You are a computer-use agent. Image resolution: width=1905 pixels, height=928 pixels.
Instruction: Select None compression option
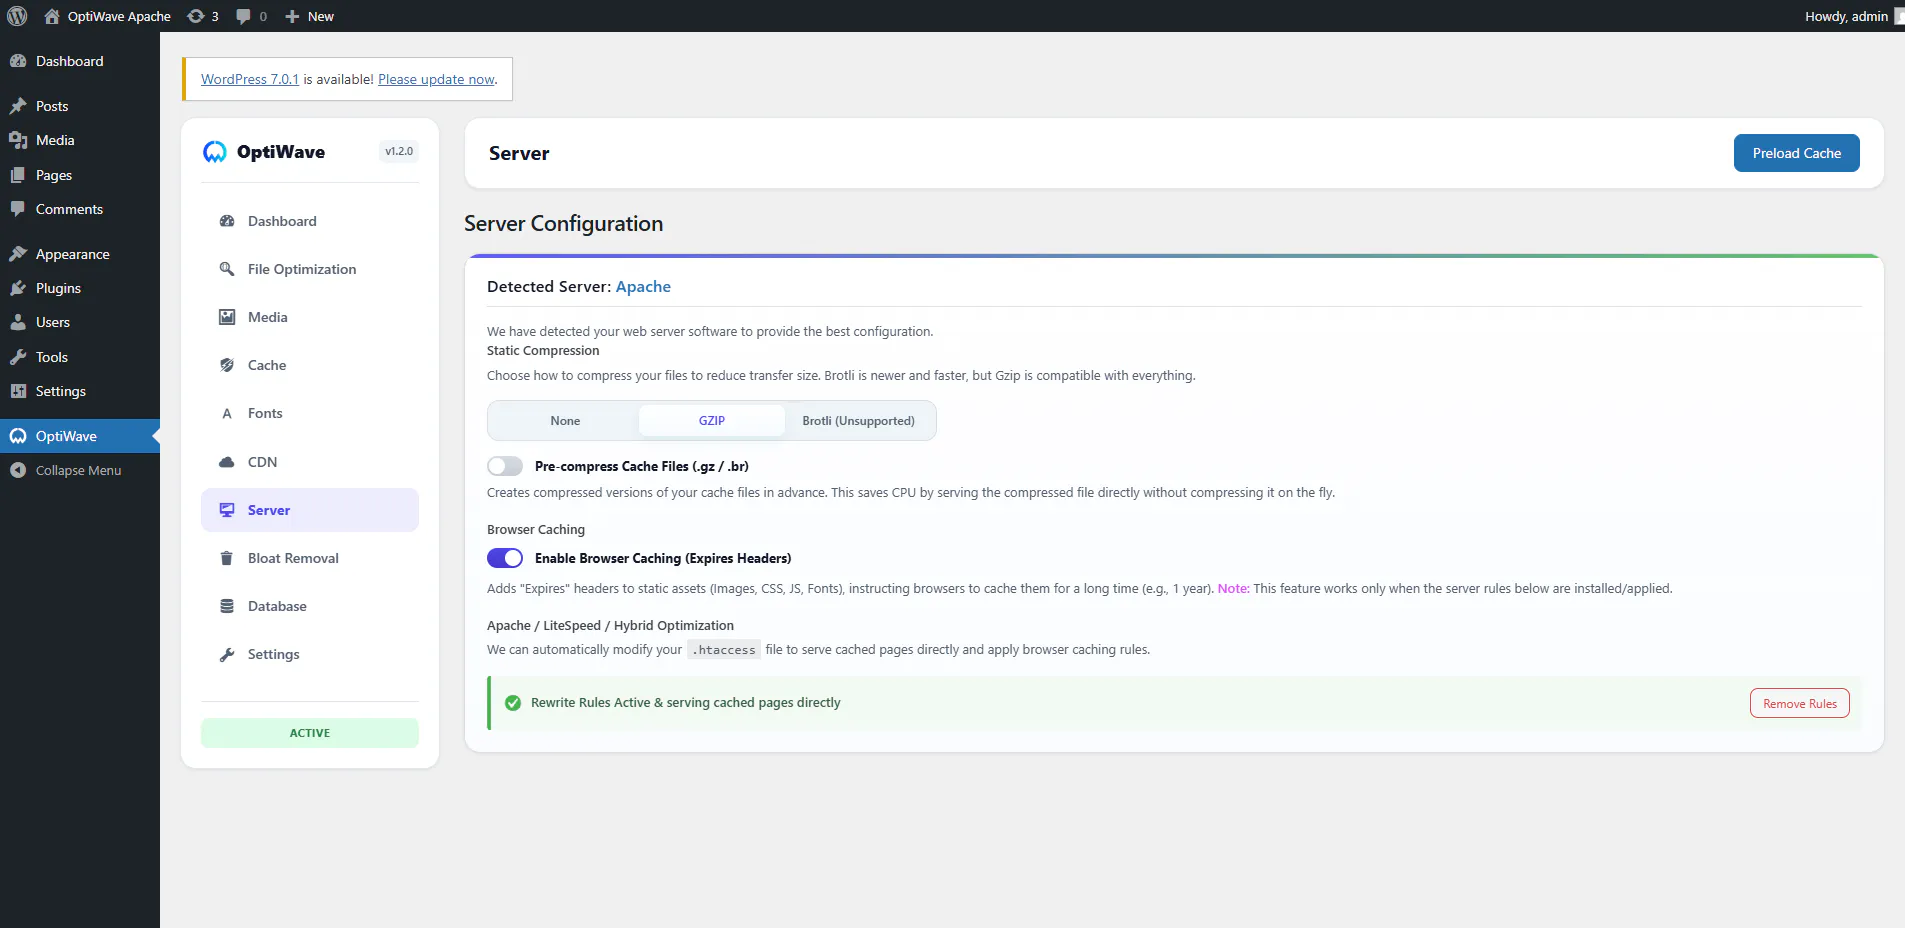[x=565, y=421]
